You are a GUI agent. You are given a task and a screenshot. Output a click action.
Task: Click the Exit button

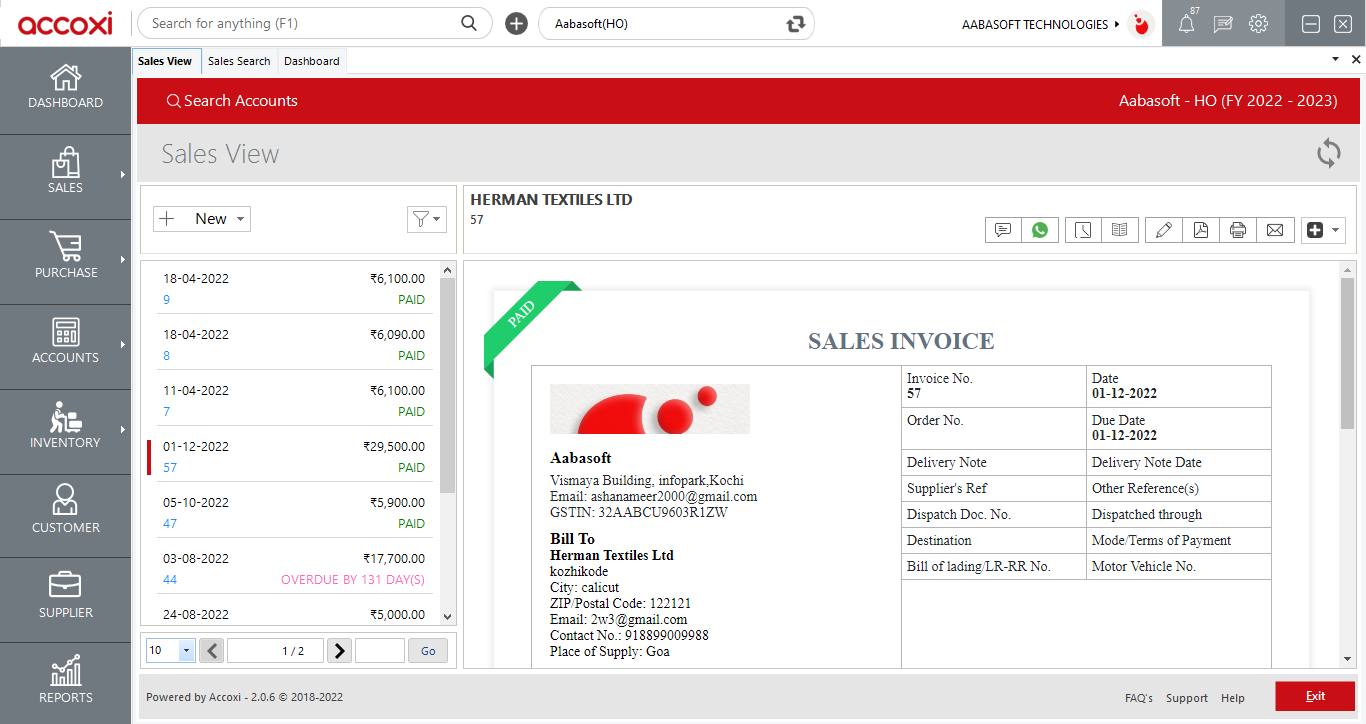[x=1314, y=696]
